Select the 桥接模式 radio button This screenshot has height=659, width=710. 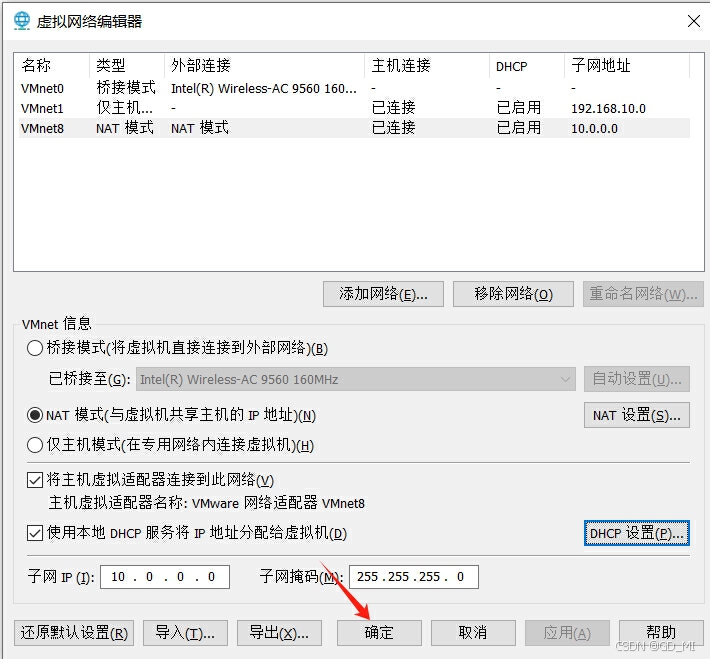tap(35, 348)
